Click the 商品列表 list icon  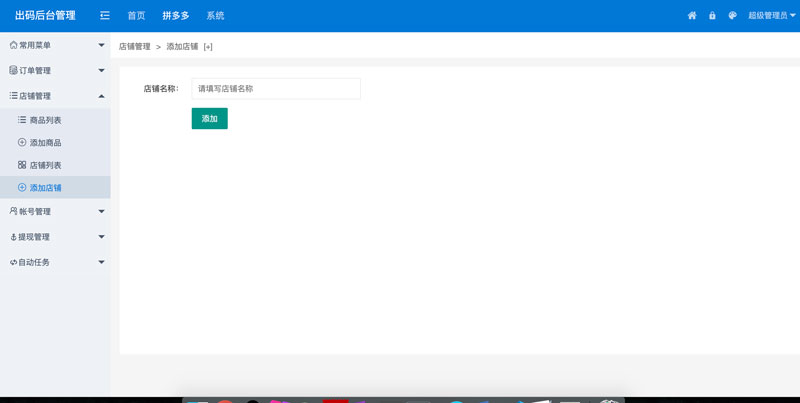22,120
